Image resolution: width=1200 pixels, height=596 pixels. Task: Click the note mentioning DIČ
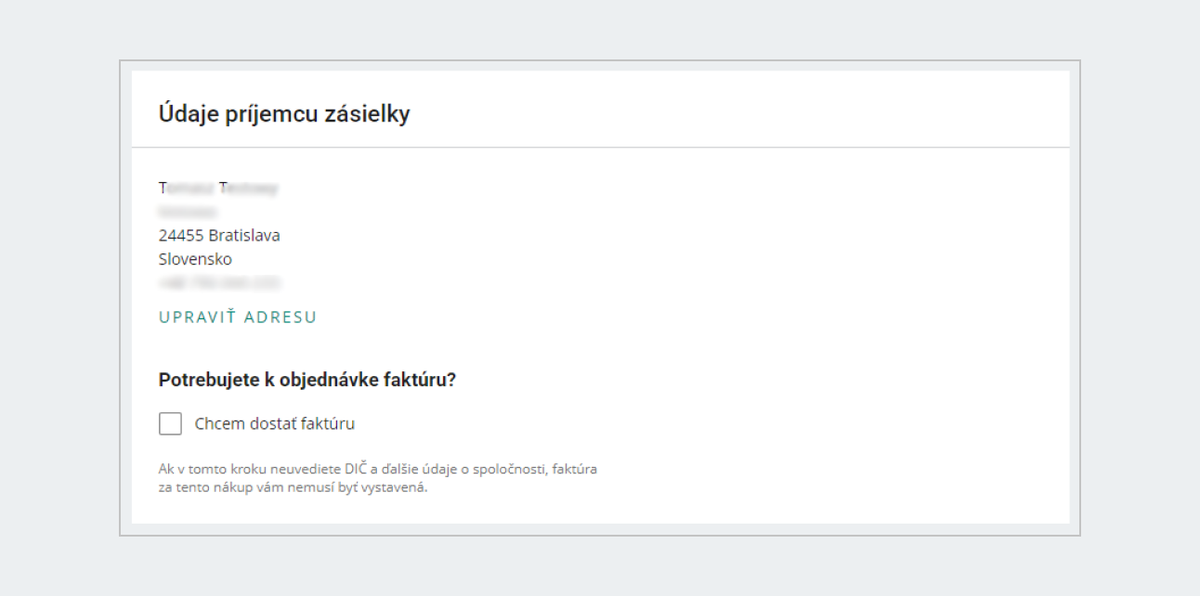click(377, 468)
